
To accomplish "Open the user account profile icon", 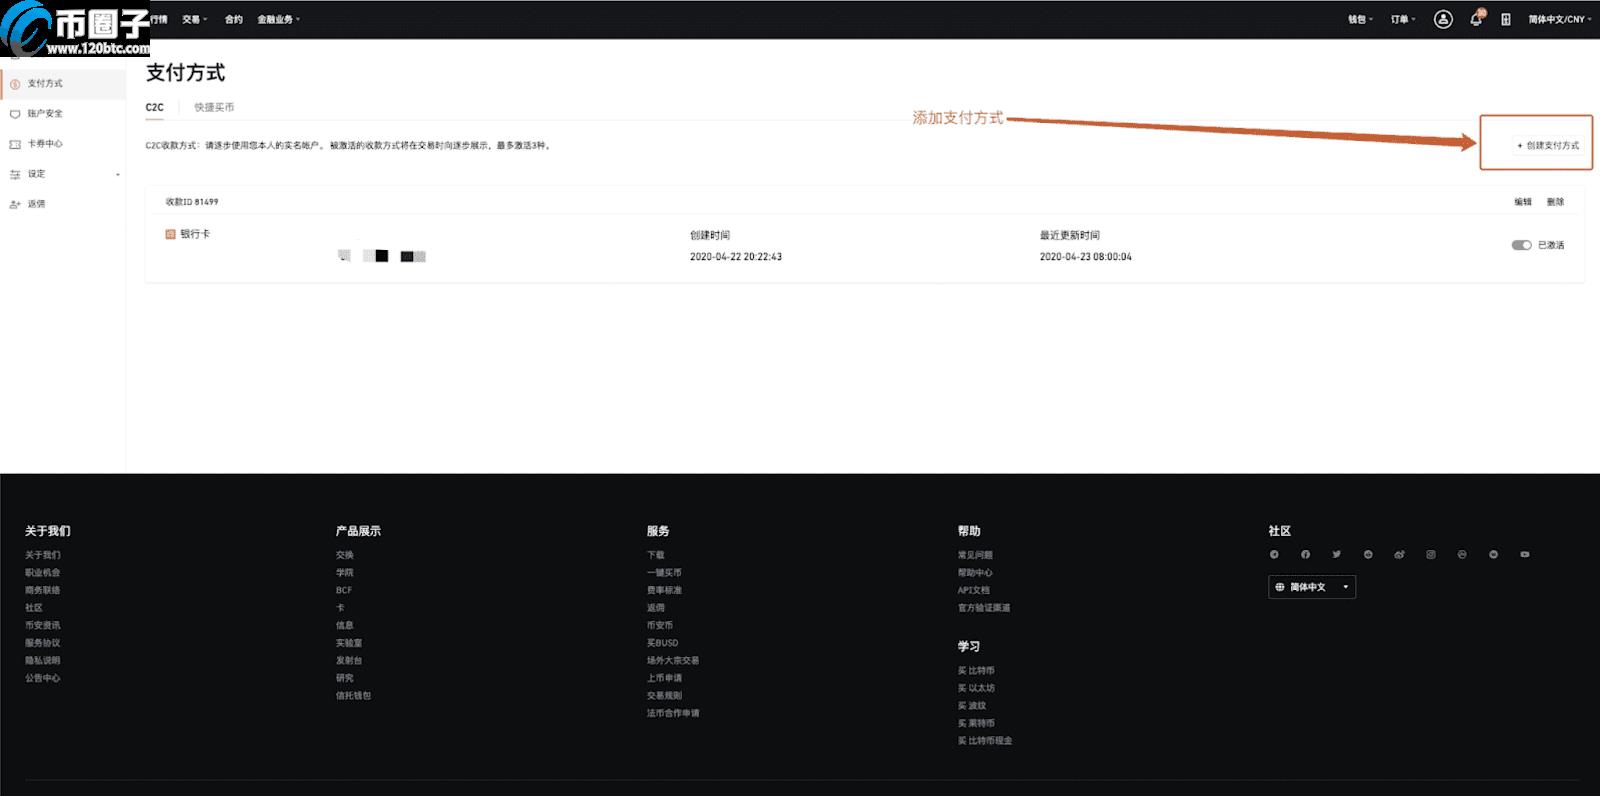I will coord(1443,19).
